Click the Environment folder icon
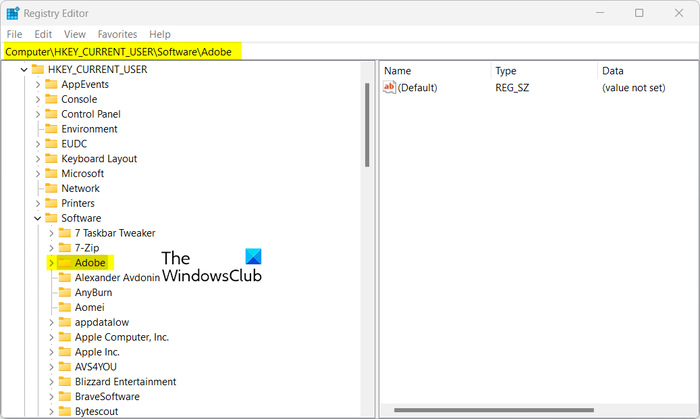700x419 pixels. pos(51,129)
